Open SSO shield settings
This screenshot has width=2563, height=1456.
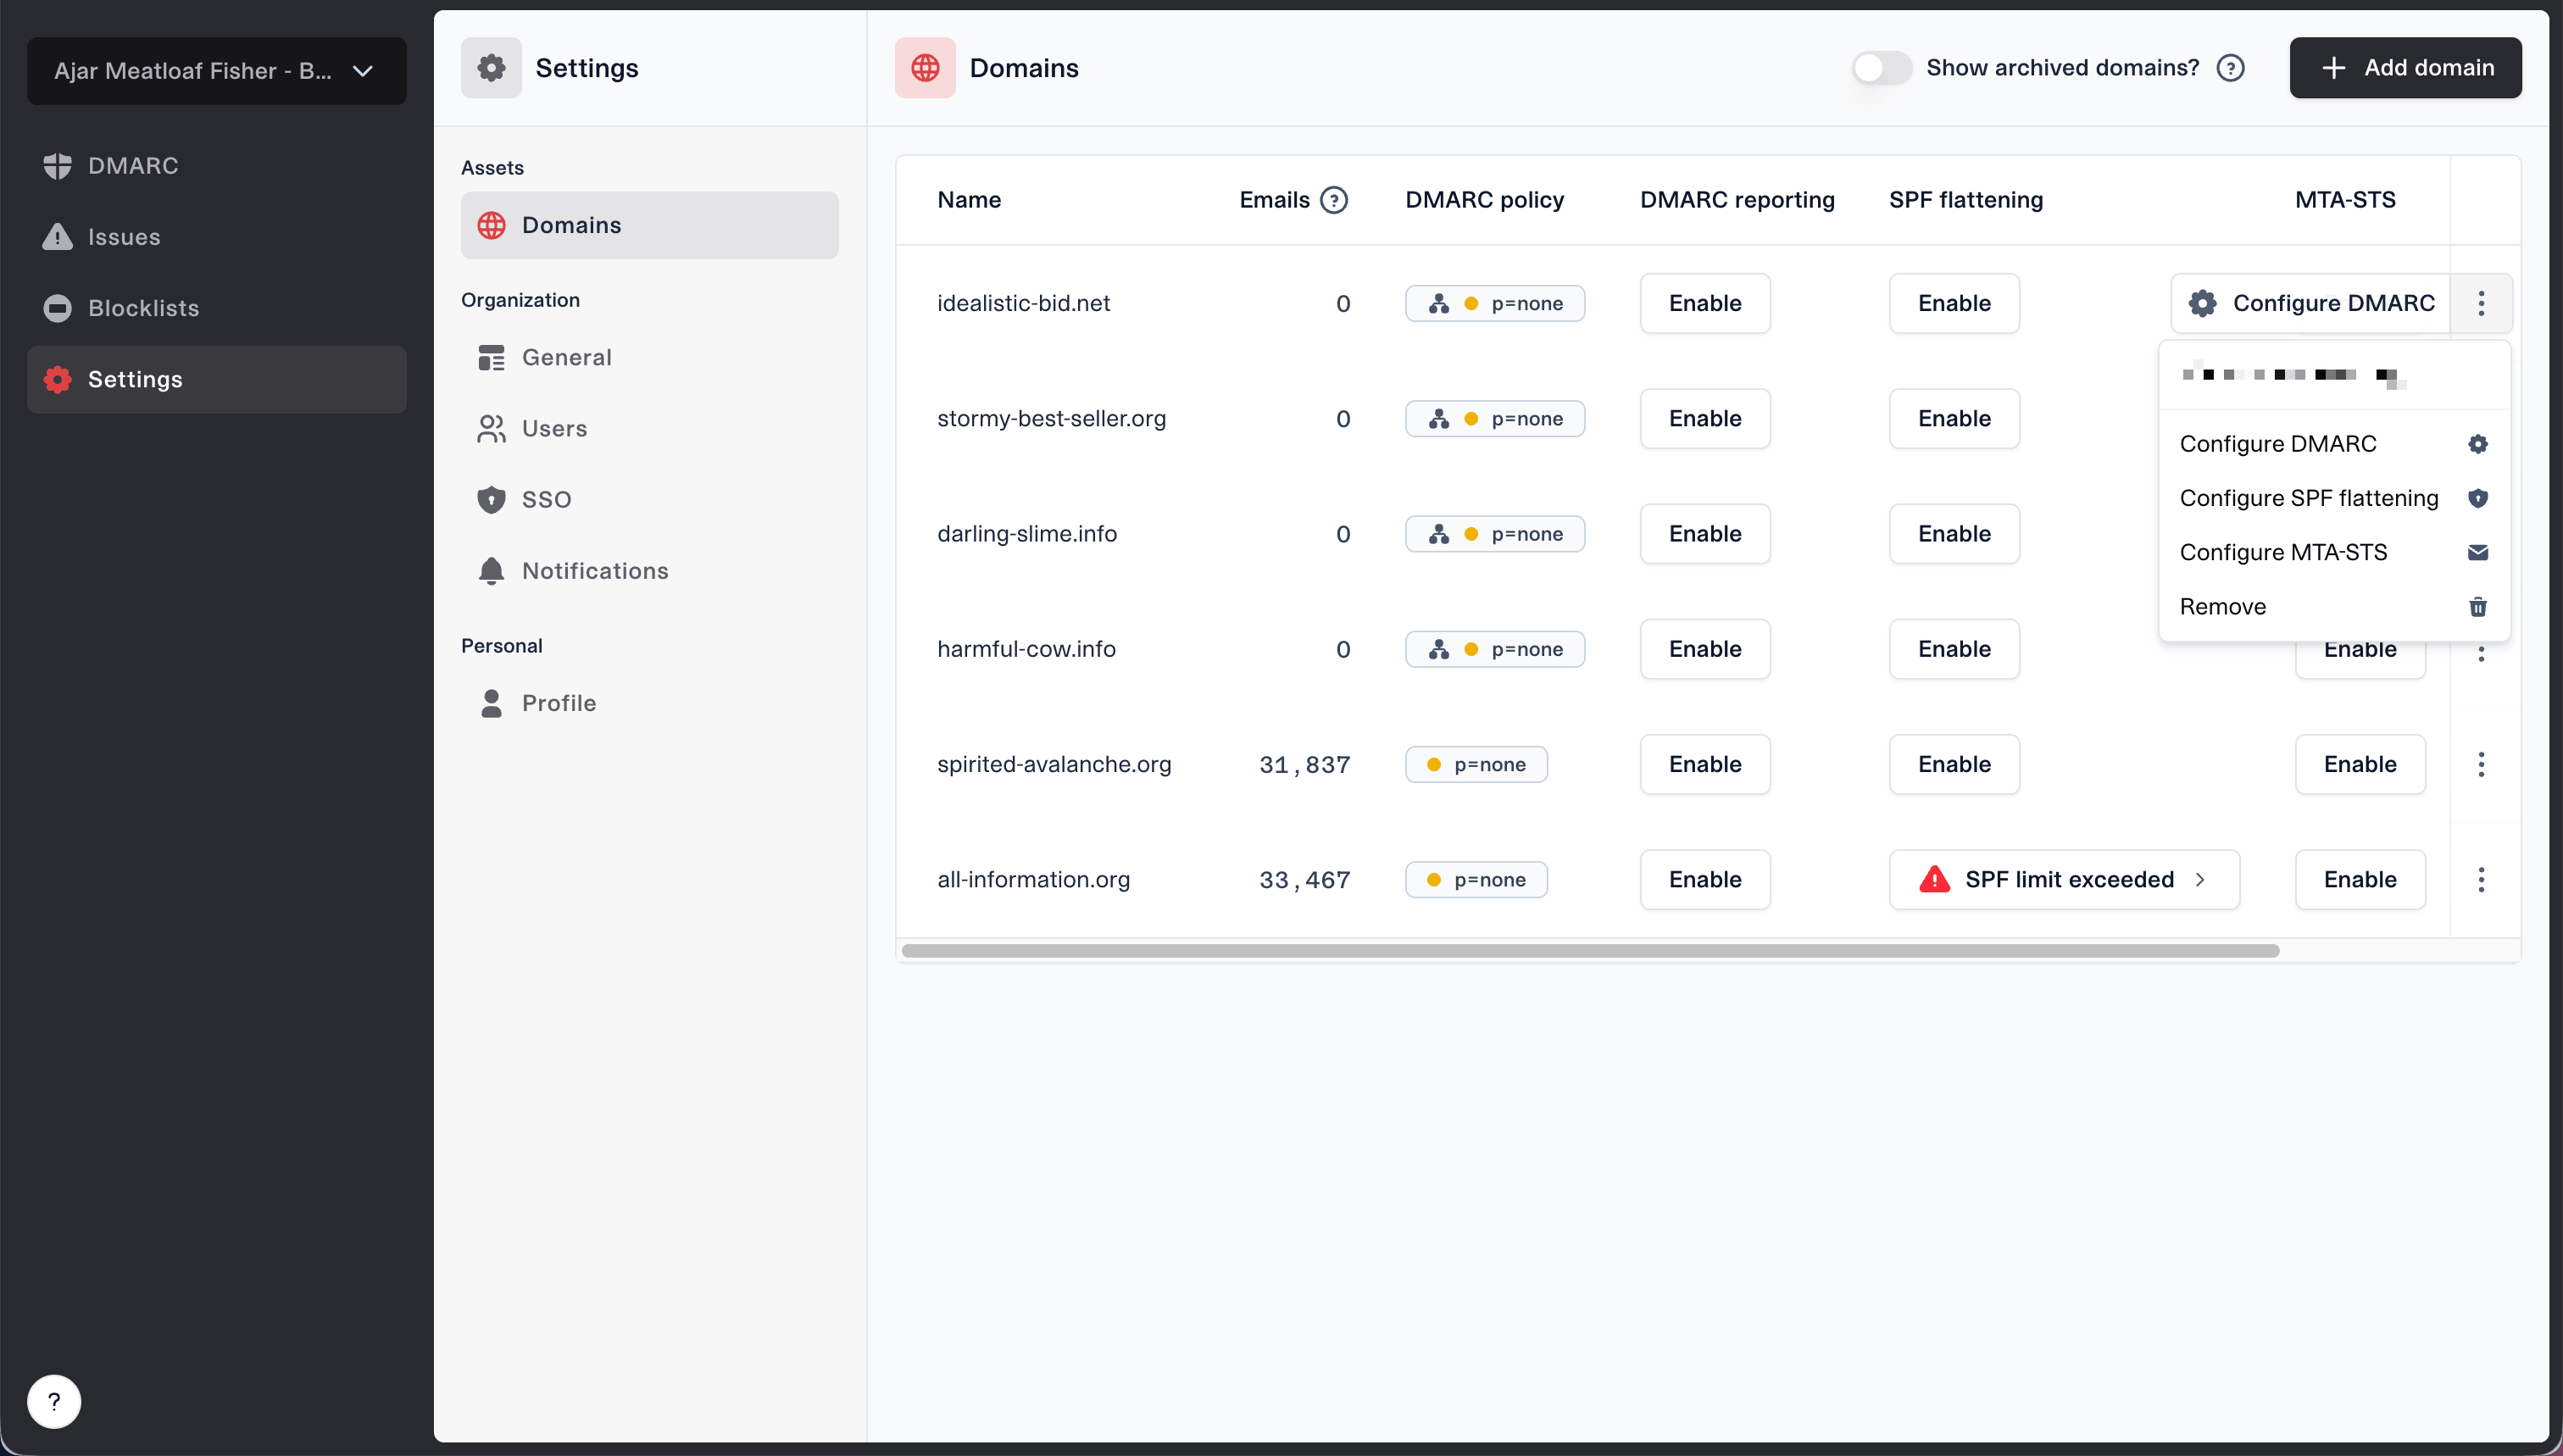point(546,499)
